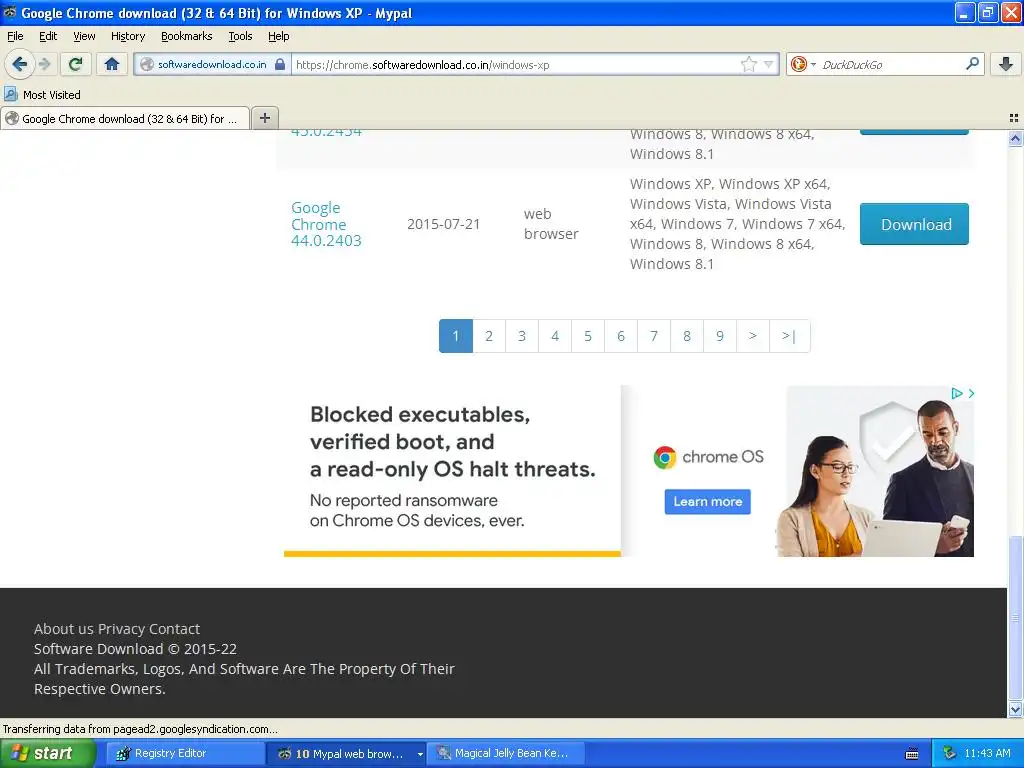The width and height of the screenshot is (1024, 768).
Task: Click the ad photo of two people
Action: tap(875, 471)
